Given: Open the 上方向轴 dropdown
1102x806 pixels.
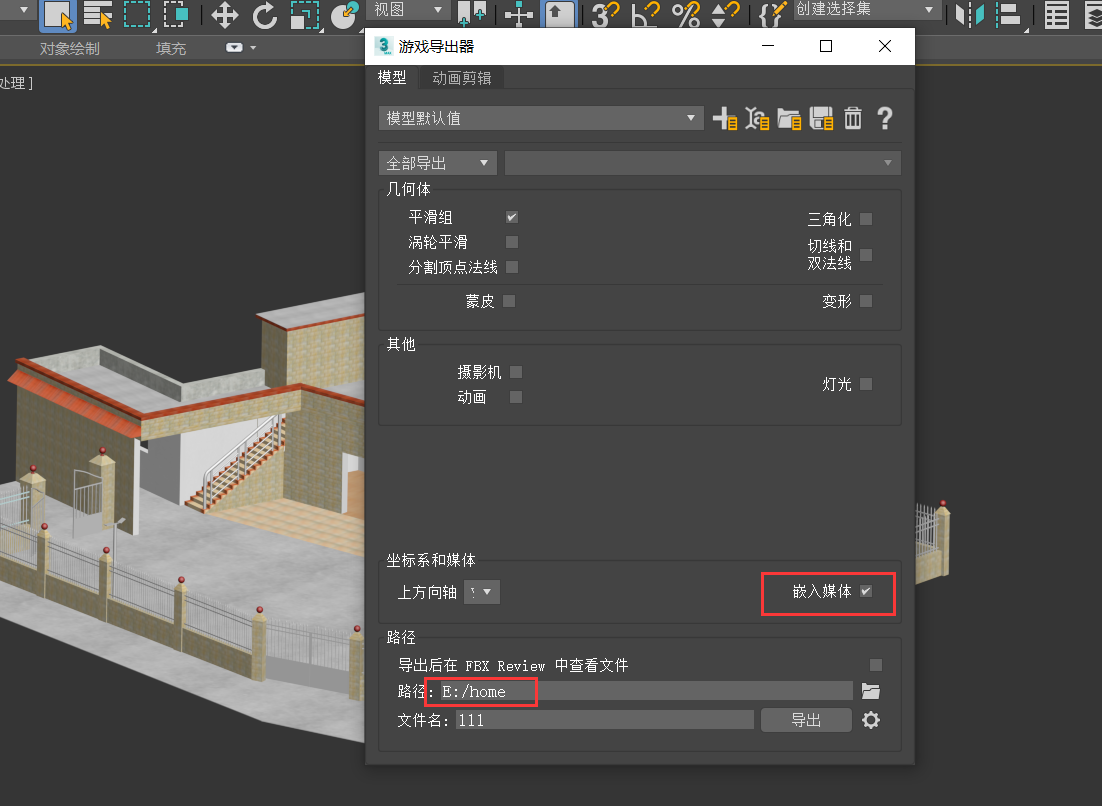Looking at the screenshot, I should tap(481, 591).
